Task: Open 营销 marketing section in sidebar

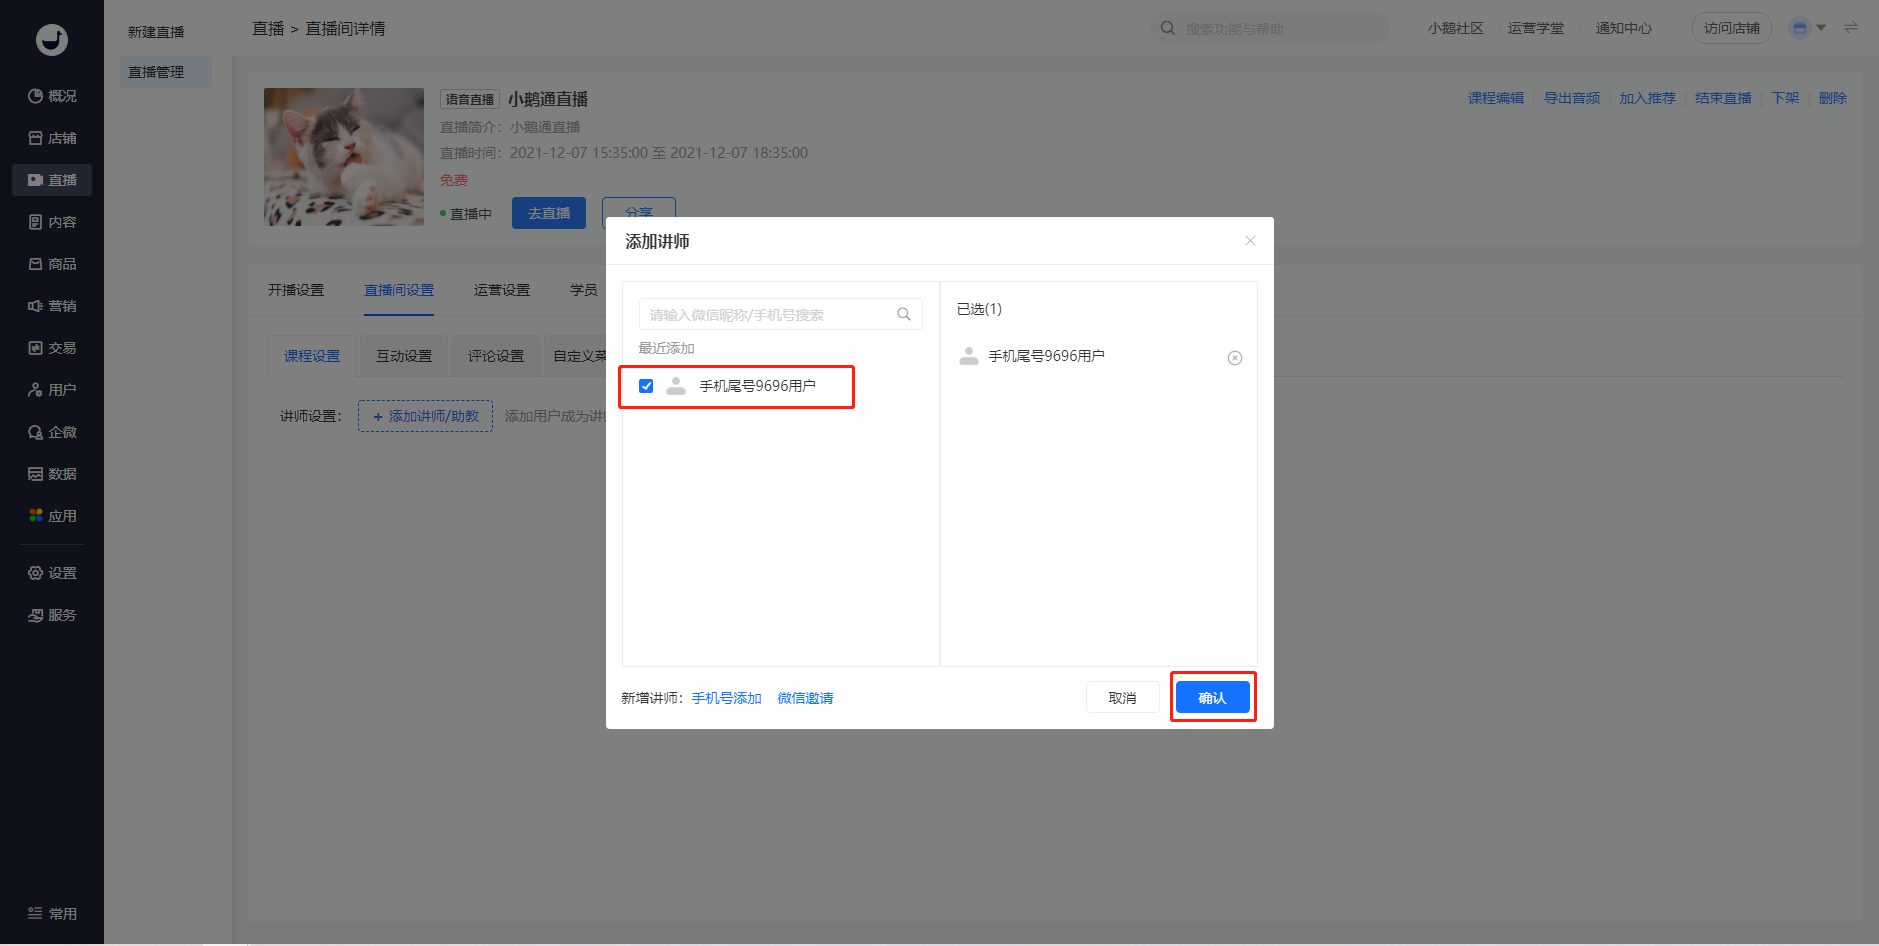Action: tap(52, 306)
